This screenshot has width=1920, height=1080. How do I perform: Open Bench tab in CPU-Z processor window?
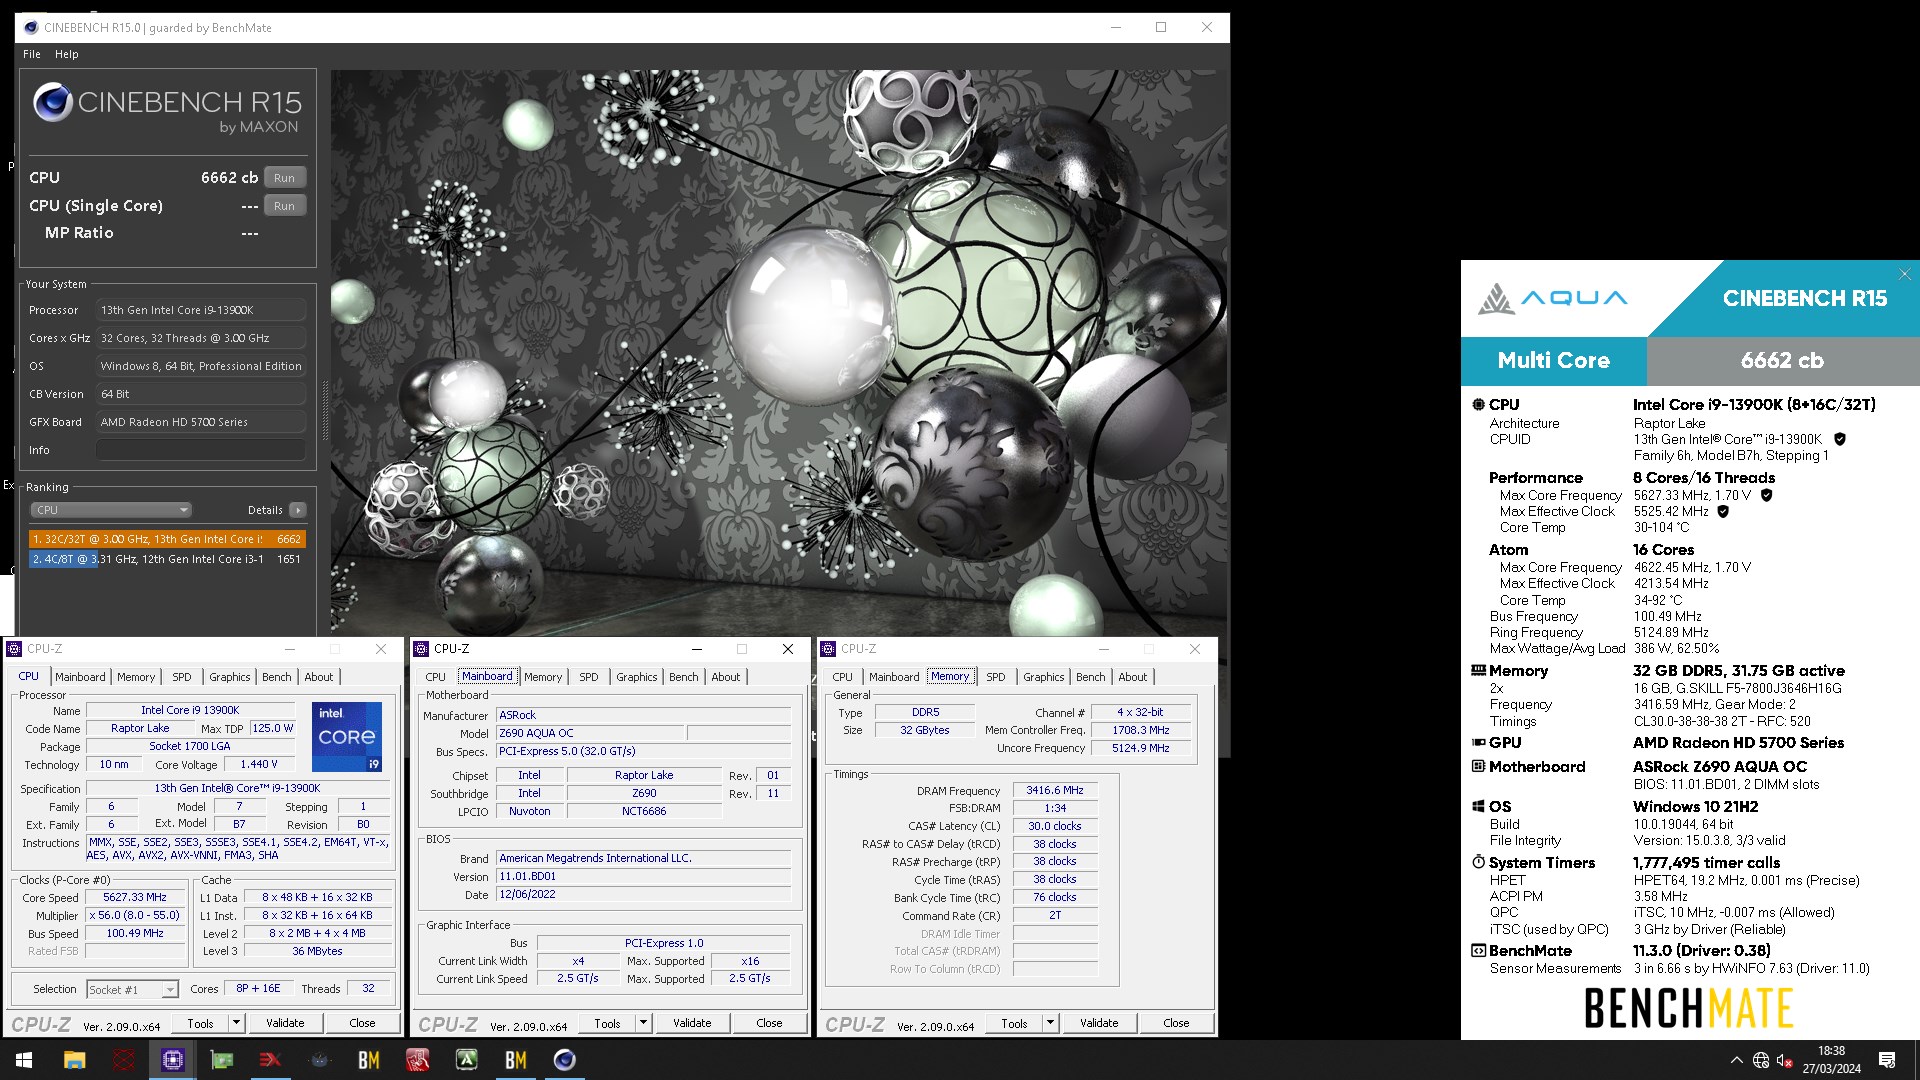277,677
